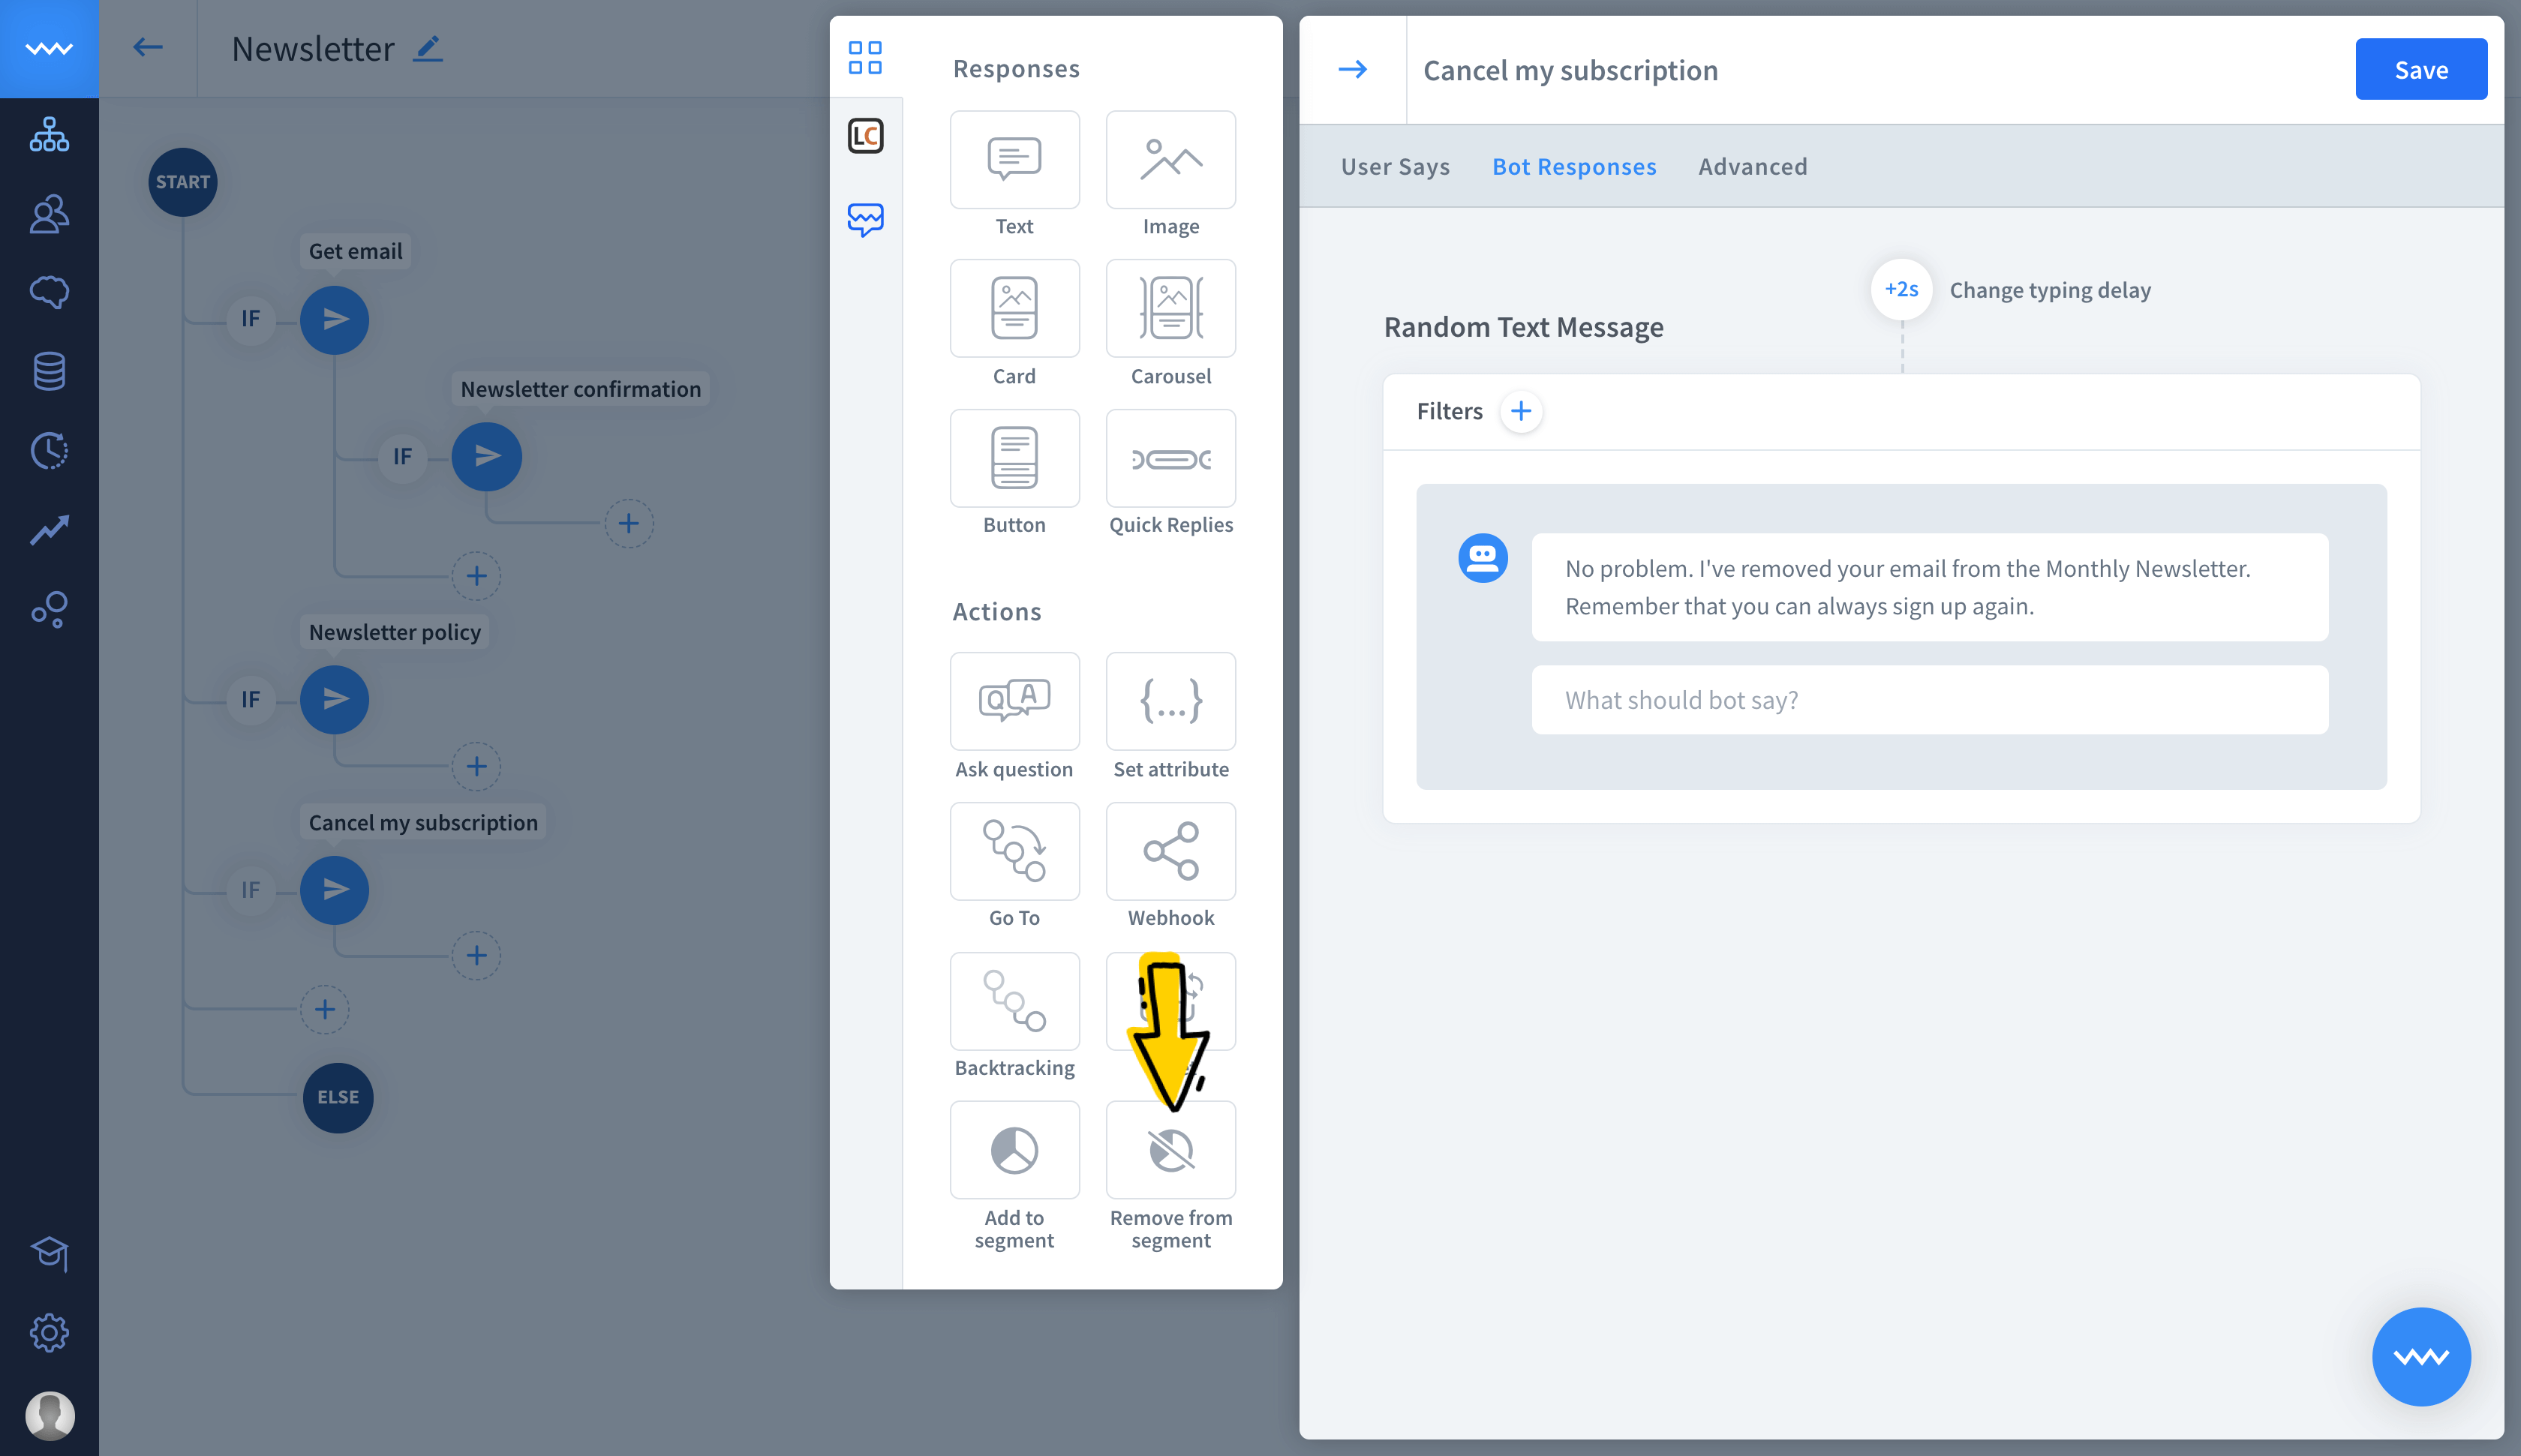Open the Users section in the sidebar

pyautogui.click(x=49, y=213)
